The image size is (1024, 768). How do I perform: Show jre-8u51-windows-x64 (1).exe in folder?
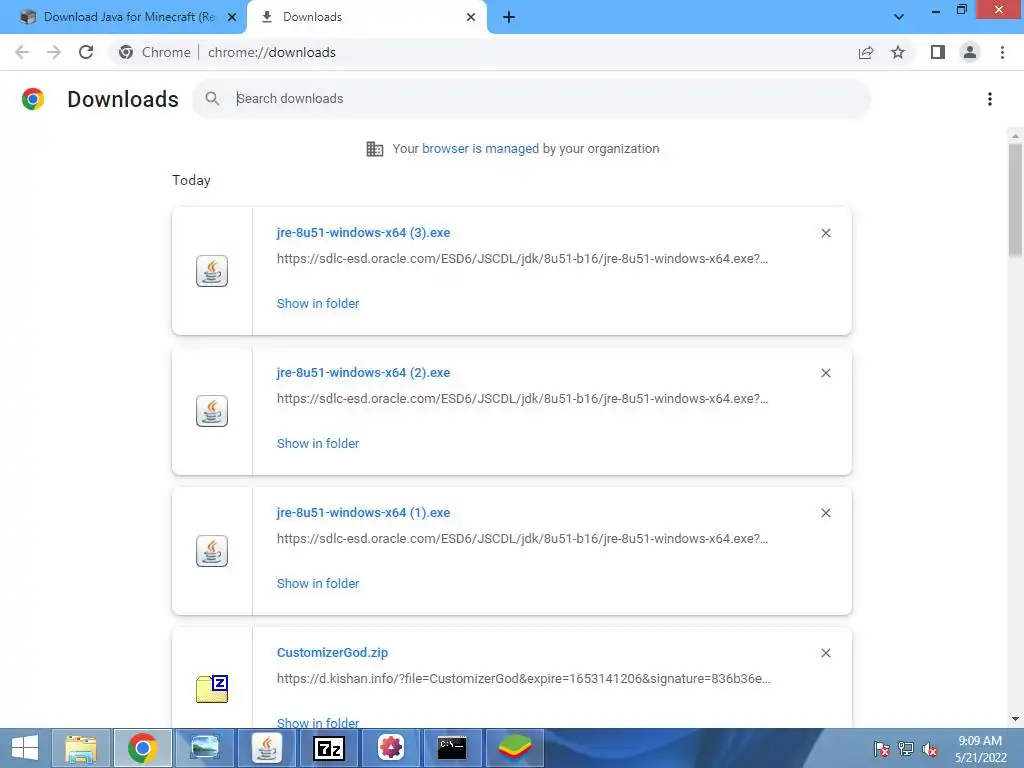tap(318, 584)
